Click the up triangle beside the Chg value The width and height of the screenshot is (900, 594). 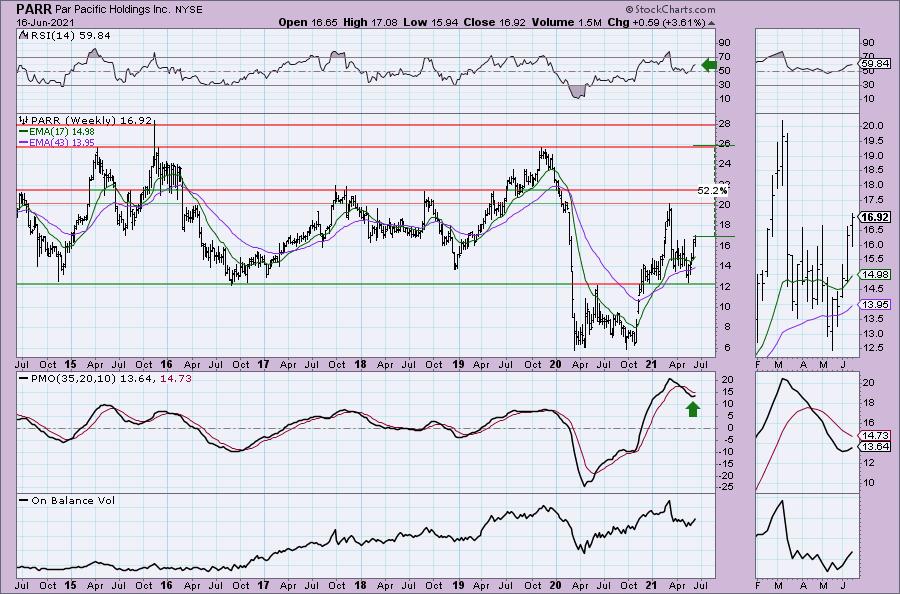pyautogui.click(x=712, y=24)
